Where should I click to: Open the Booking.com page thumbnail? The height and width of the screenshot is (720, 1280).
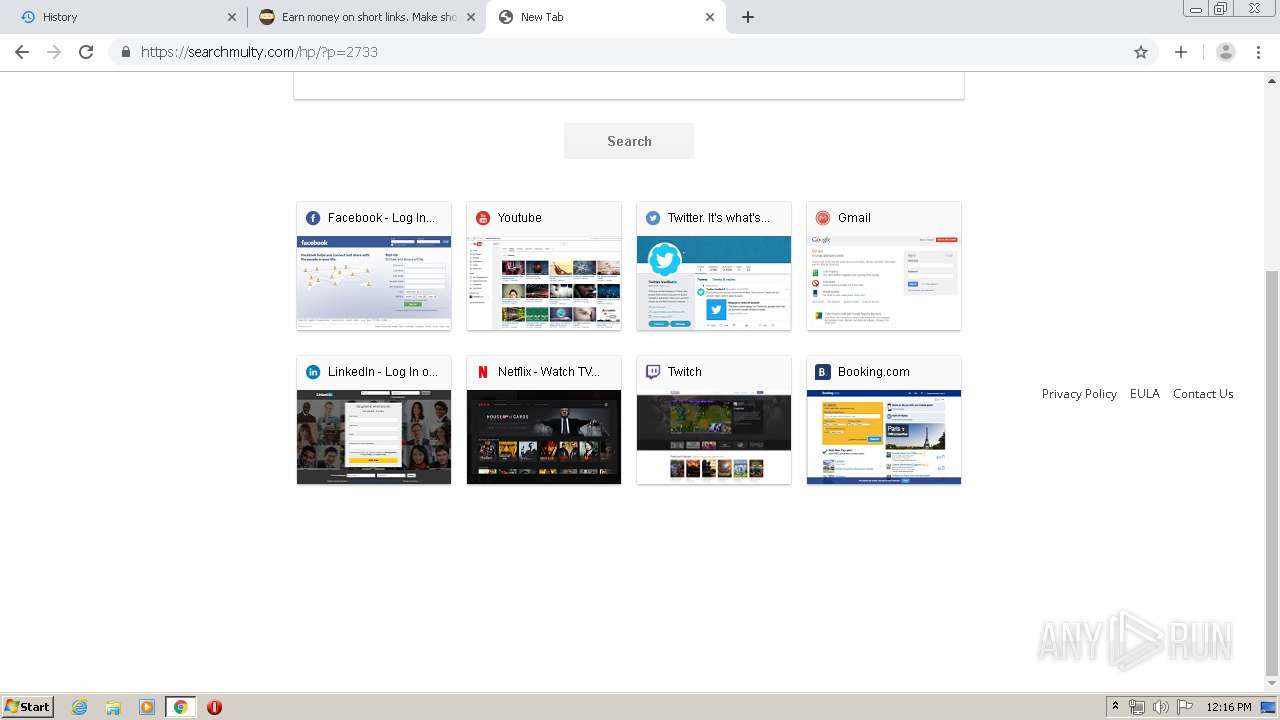tap(884, 437)
